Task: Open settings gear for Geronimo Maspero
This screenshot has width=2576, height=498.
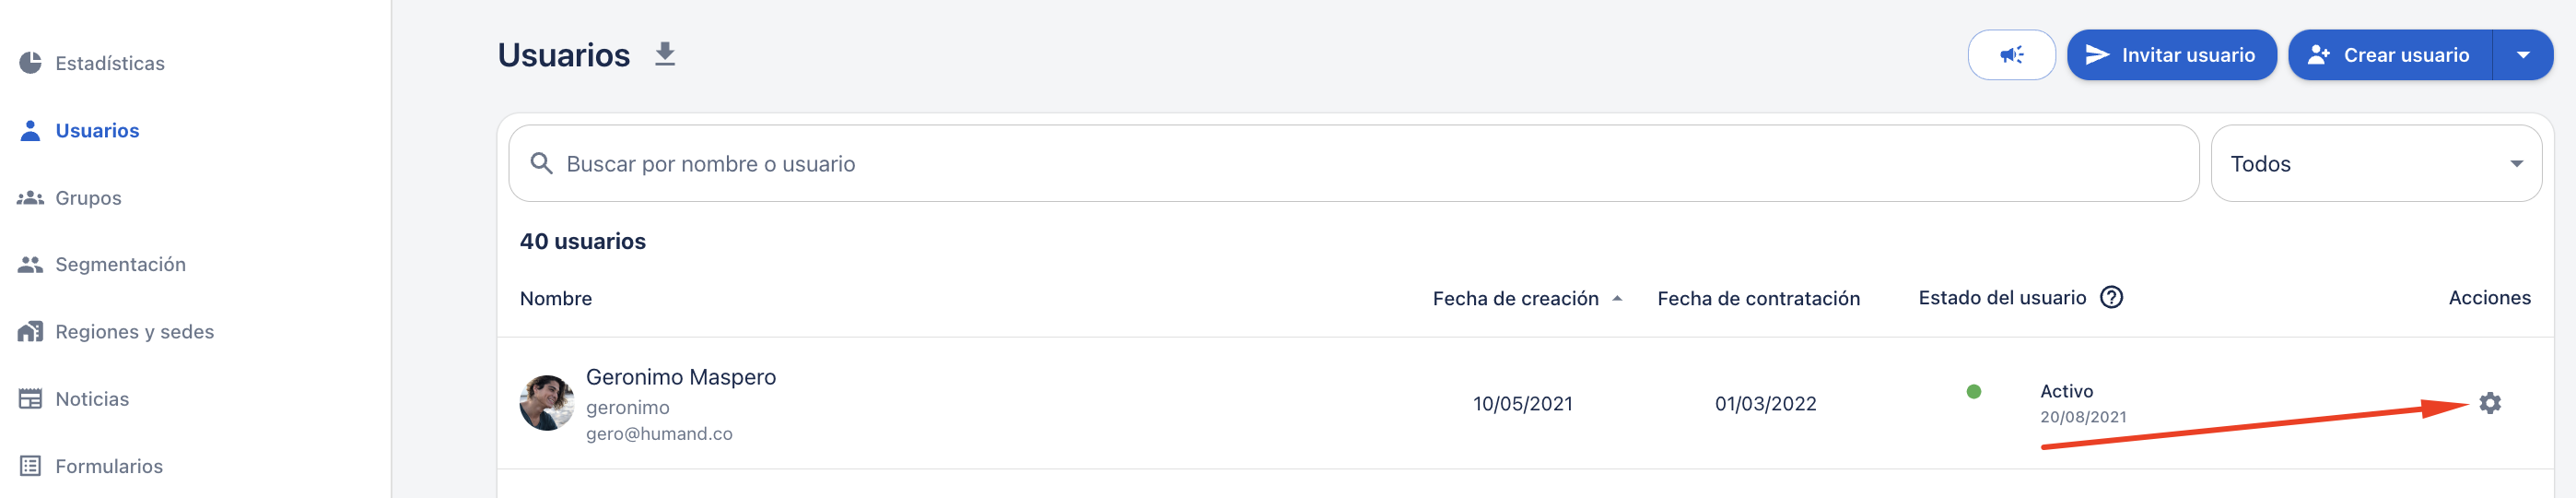Action: tap(2489, 403)
